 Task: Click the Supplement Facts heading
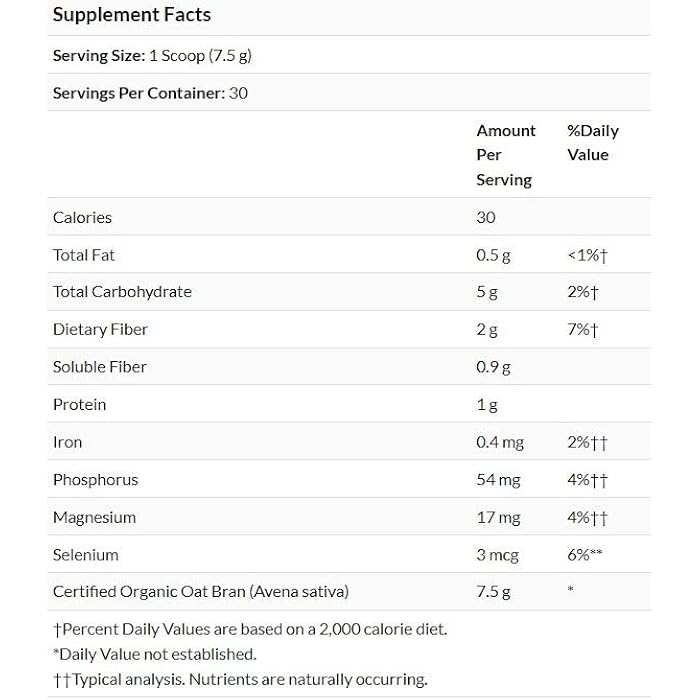[131, 15]
